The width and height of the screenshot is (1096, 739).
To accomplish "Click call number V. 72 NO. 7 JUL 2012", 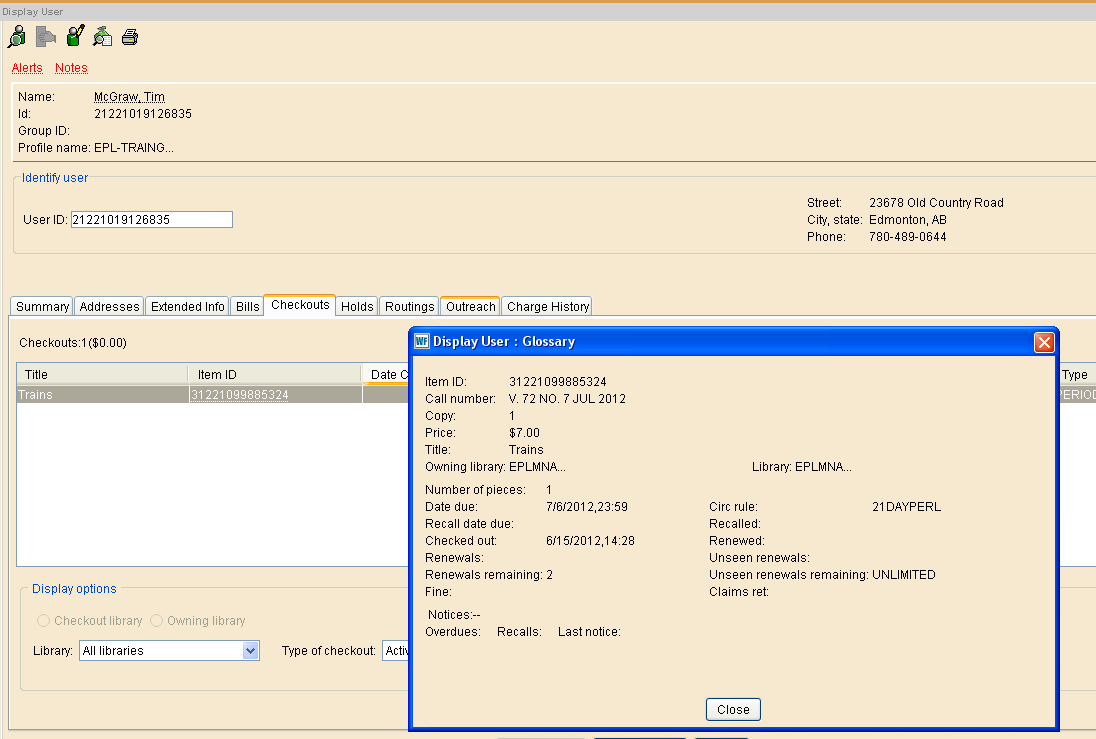I will pos(567,399).
